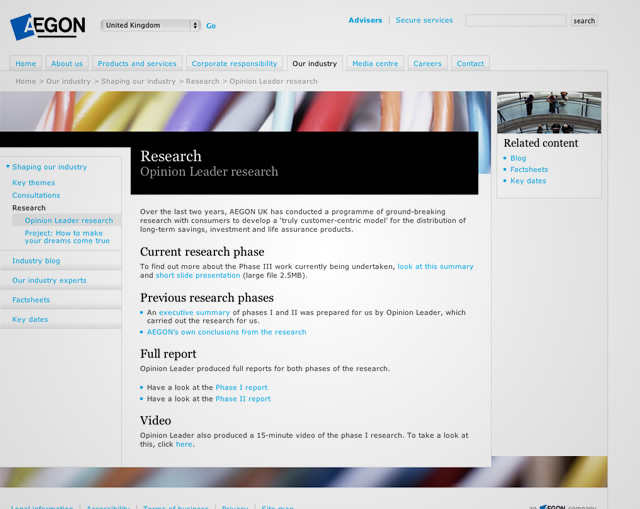Click the 'here' video link
Viewport: 640px width, 509px height.
[x=184, y=444]
